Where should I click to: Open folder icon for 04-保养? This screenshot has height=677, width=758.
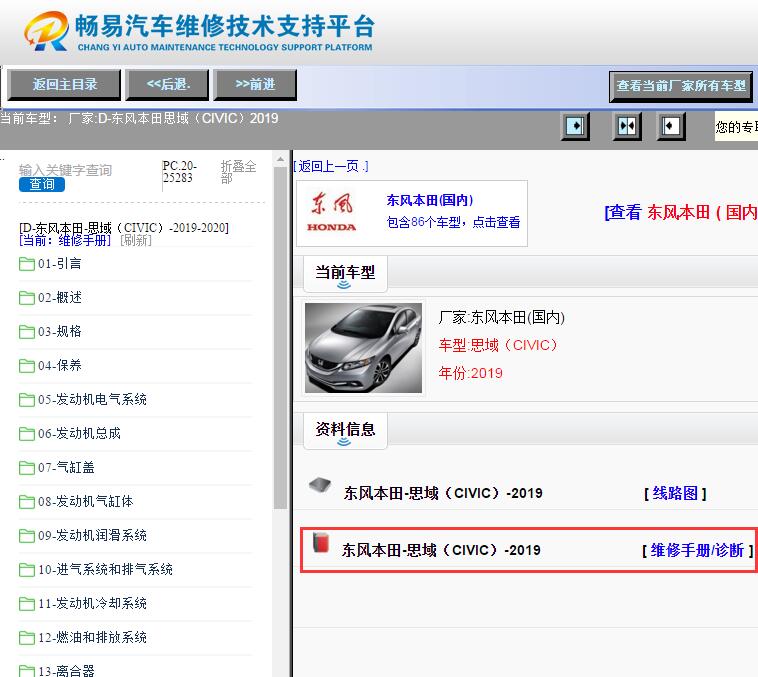click(x=27, y=366)
